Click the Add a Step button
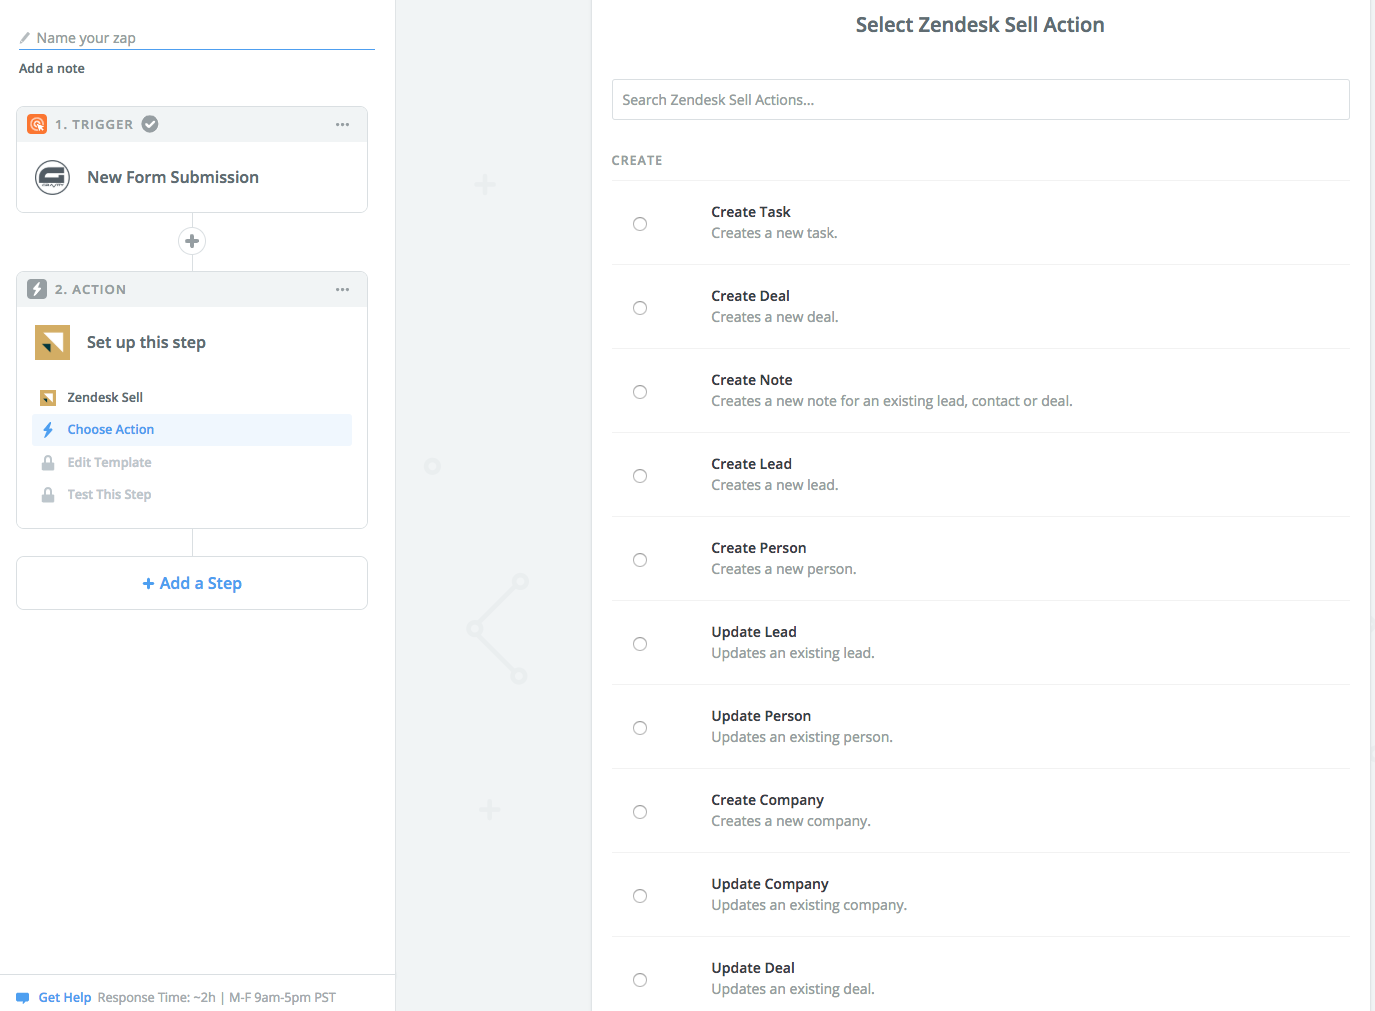This screenshot has height=1011, width=1375. point(192,583)
